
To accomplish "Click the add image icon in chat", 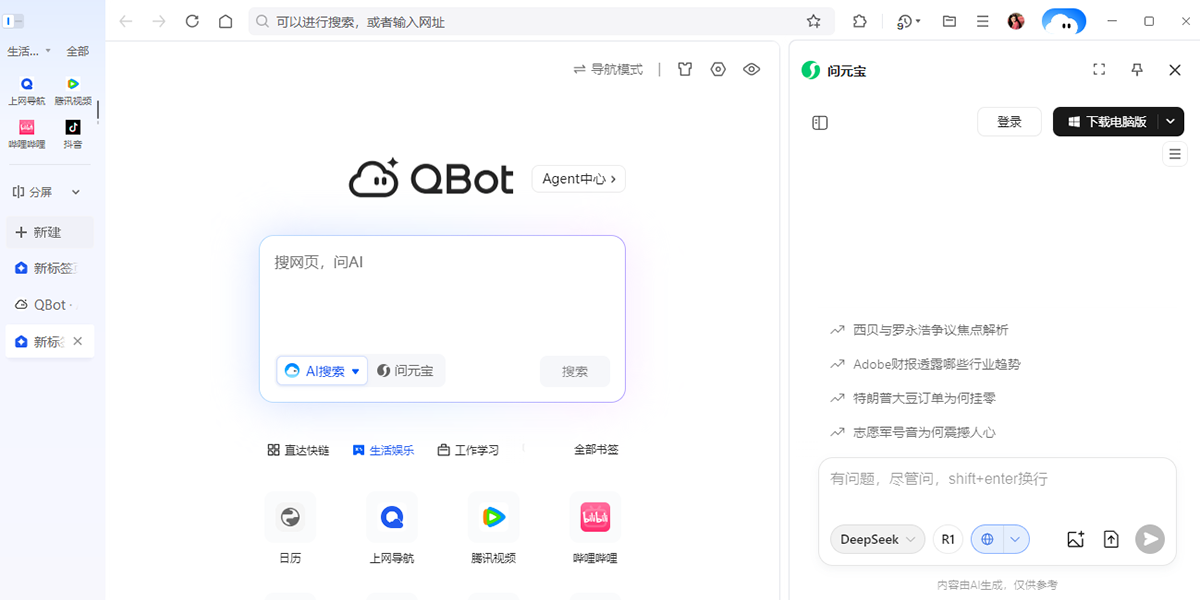I will [x=1076, y=539].
